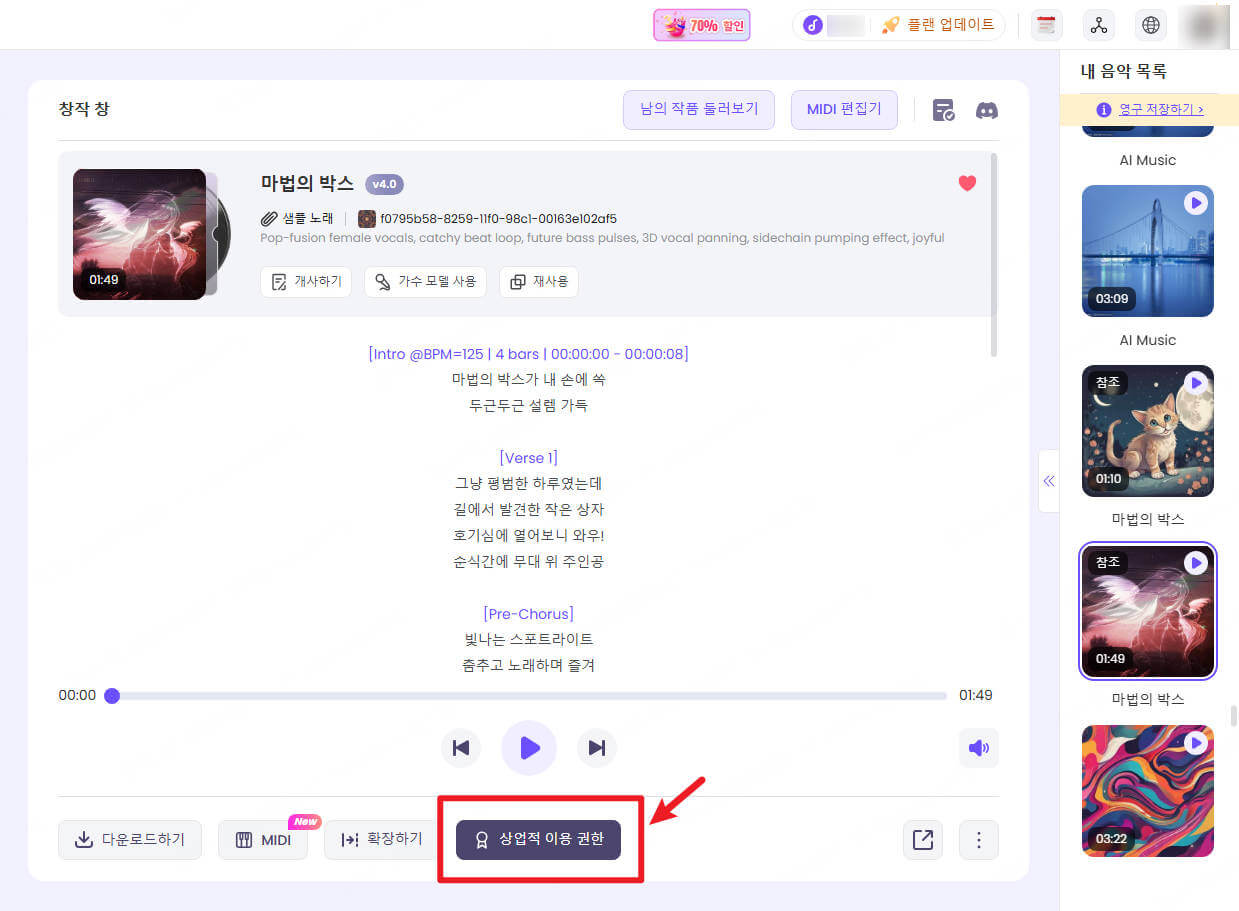
Task: Click 재사용 reuse button
Action: (539, 282)
